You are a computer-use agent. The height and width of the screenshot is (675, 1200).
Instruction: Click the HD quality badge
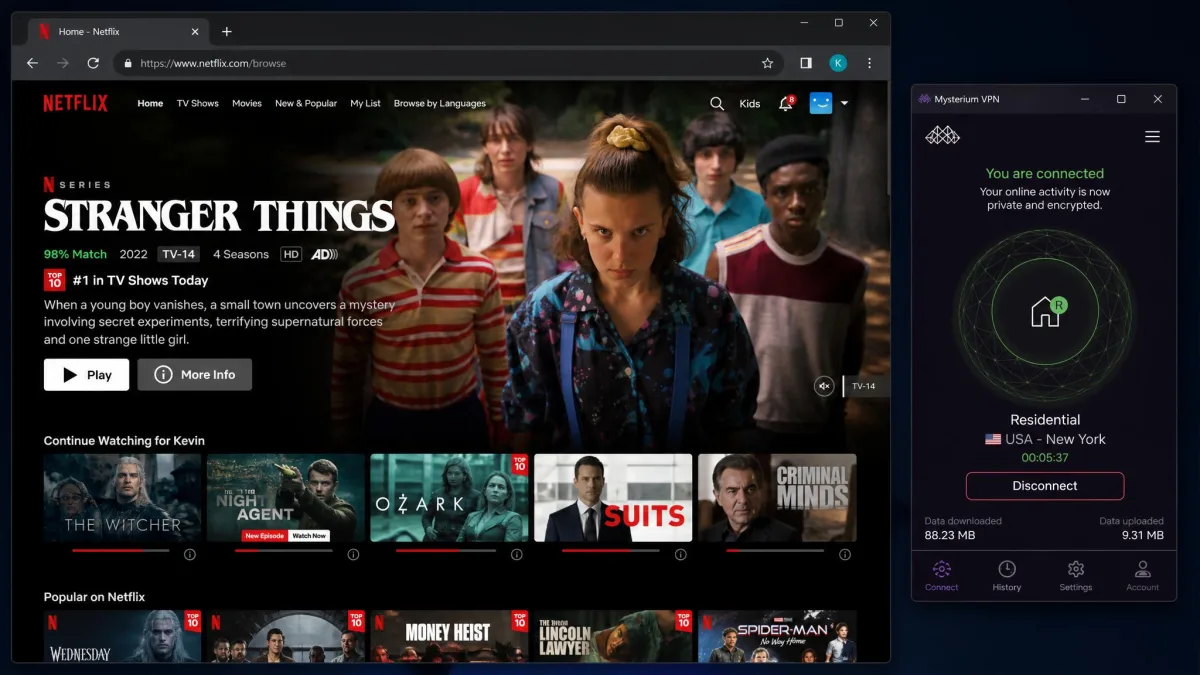click(291, 254)
